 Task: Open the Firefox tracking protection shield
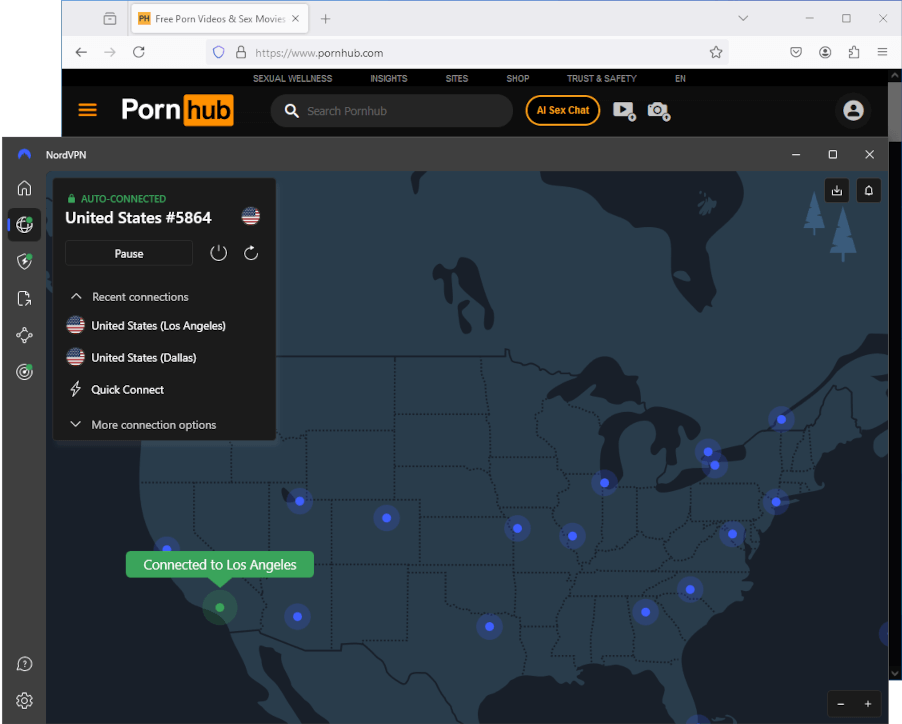click(x=219, y=52)
